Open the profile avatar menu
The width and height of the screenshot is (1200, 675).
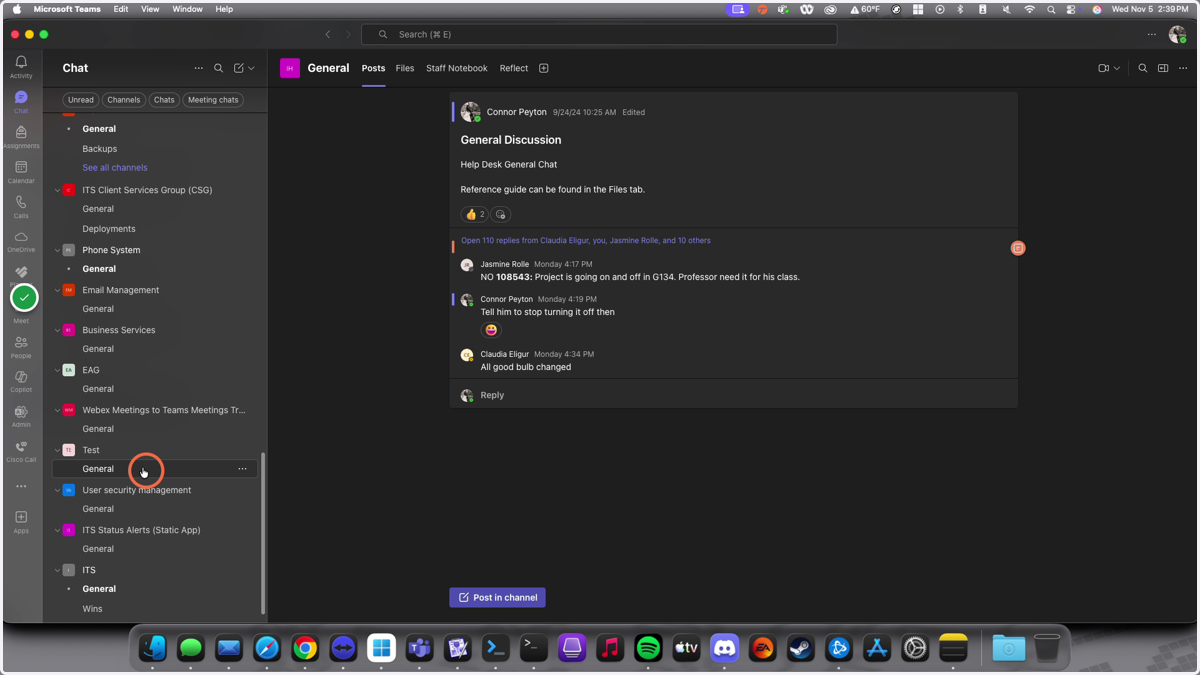tap(1177, 34)
